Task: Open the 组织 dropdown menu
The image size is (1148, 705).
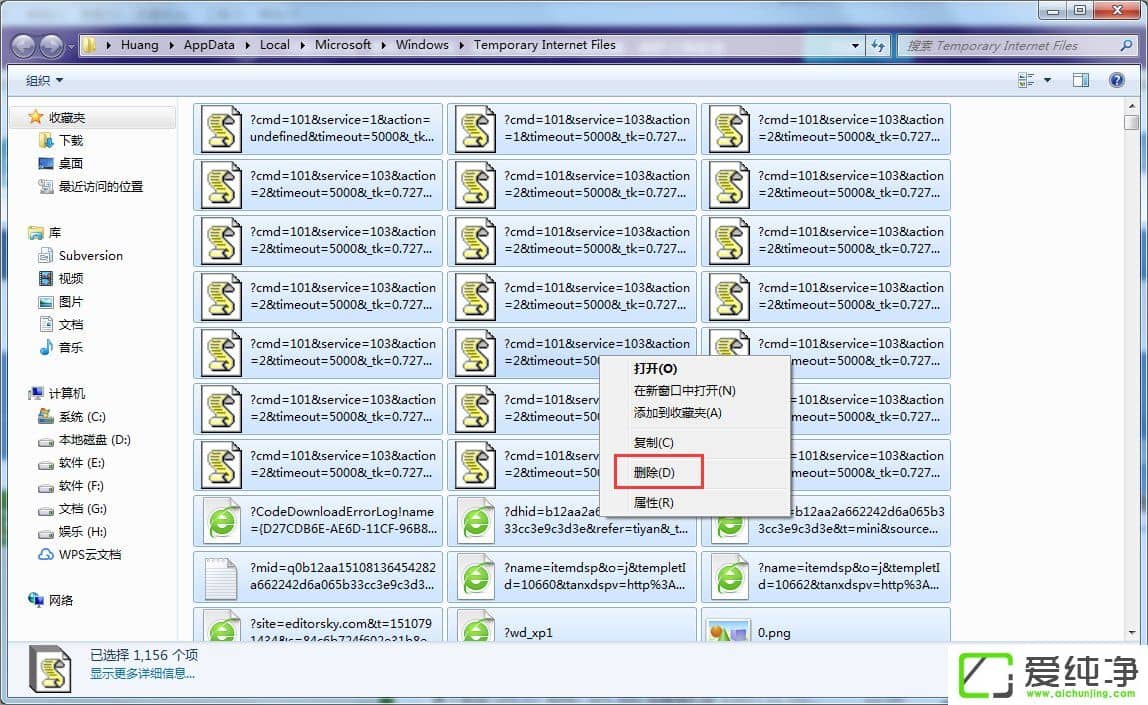Action: coord(44,80)
